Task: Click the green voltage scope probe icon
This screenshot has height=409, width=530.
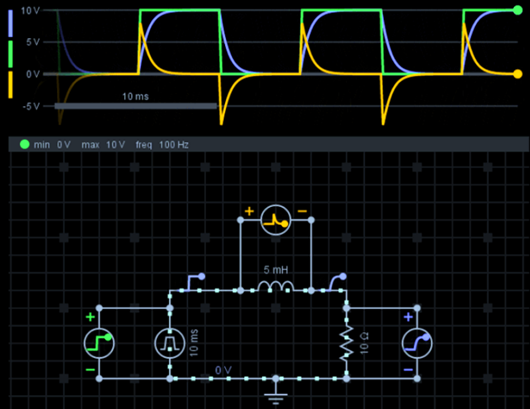Action: (x=99, y=343)
